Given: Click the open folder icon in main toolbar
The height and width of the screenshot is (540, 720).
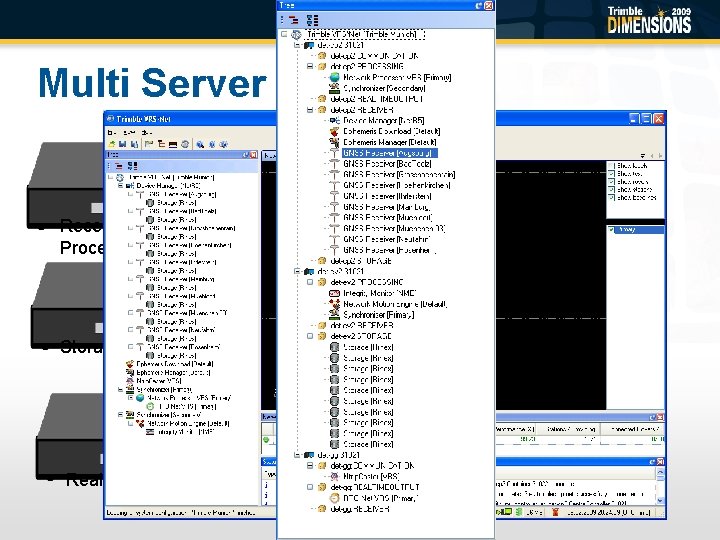Looking at the screenshot, I should click(112, 144).
